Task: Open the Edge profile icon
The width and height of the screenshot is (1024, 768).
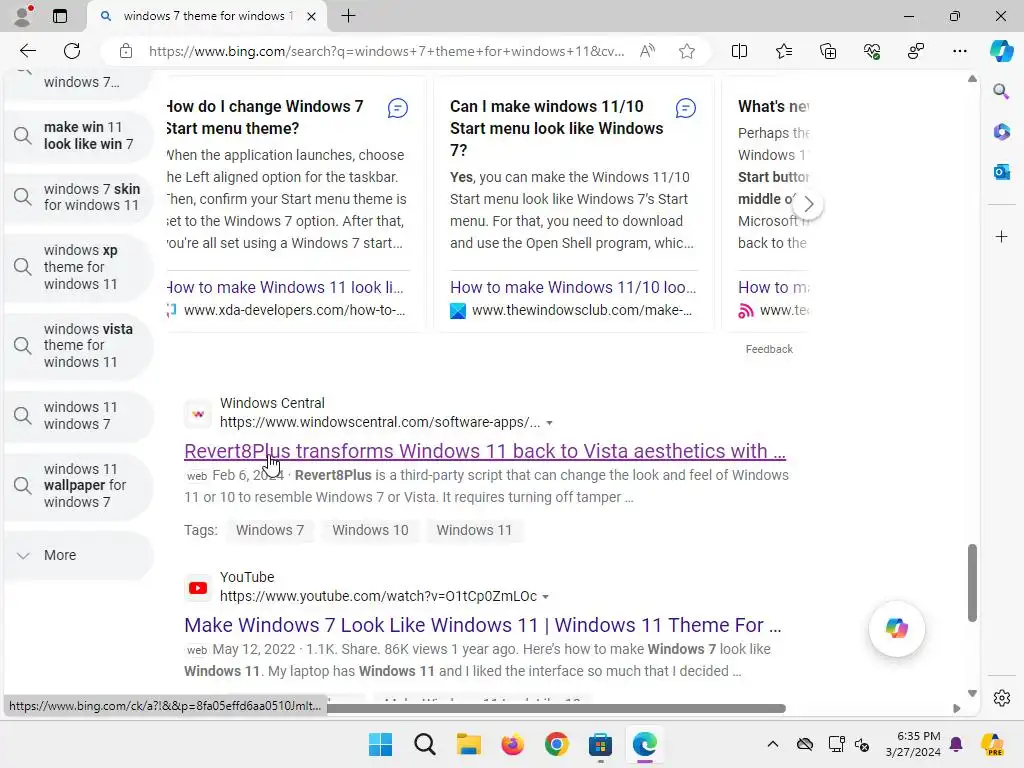Action: tap(24, 16)
